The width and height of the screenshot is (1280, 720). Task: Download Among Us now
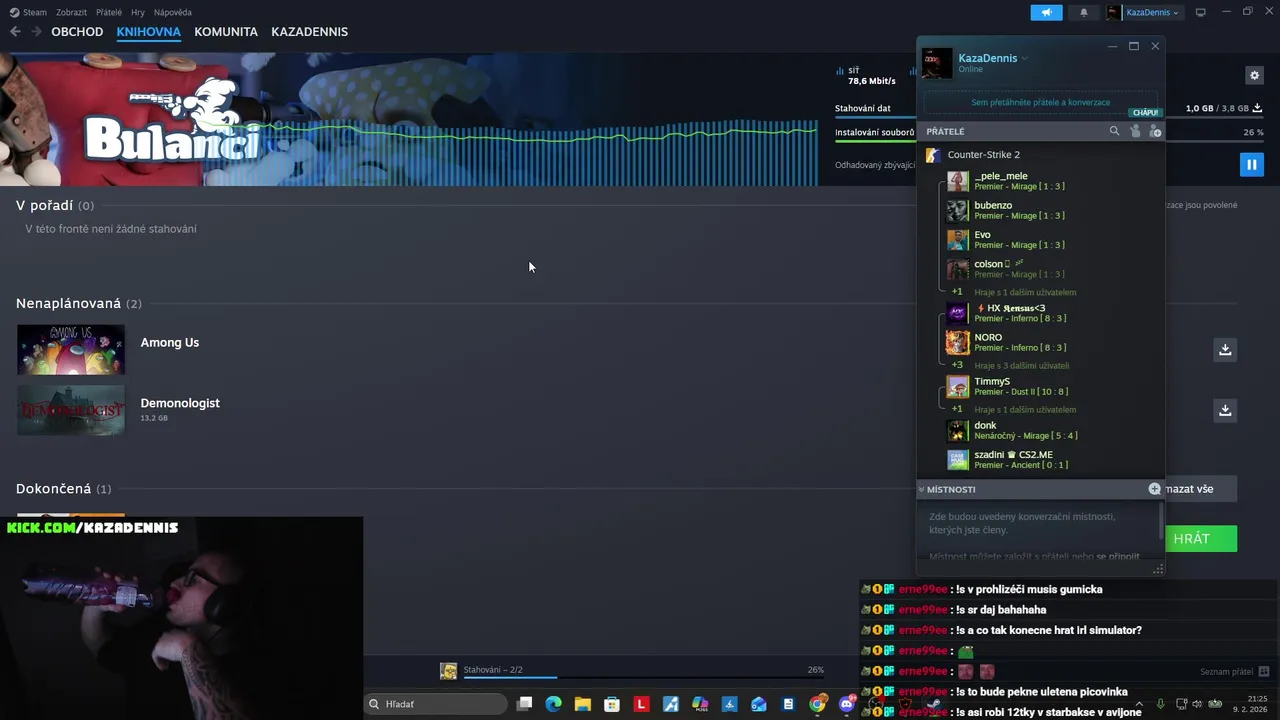click(1225, 349)
